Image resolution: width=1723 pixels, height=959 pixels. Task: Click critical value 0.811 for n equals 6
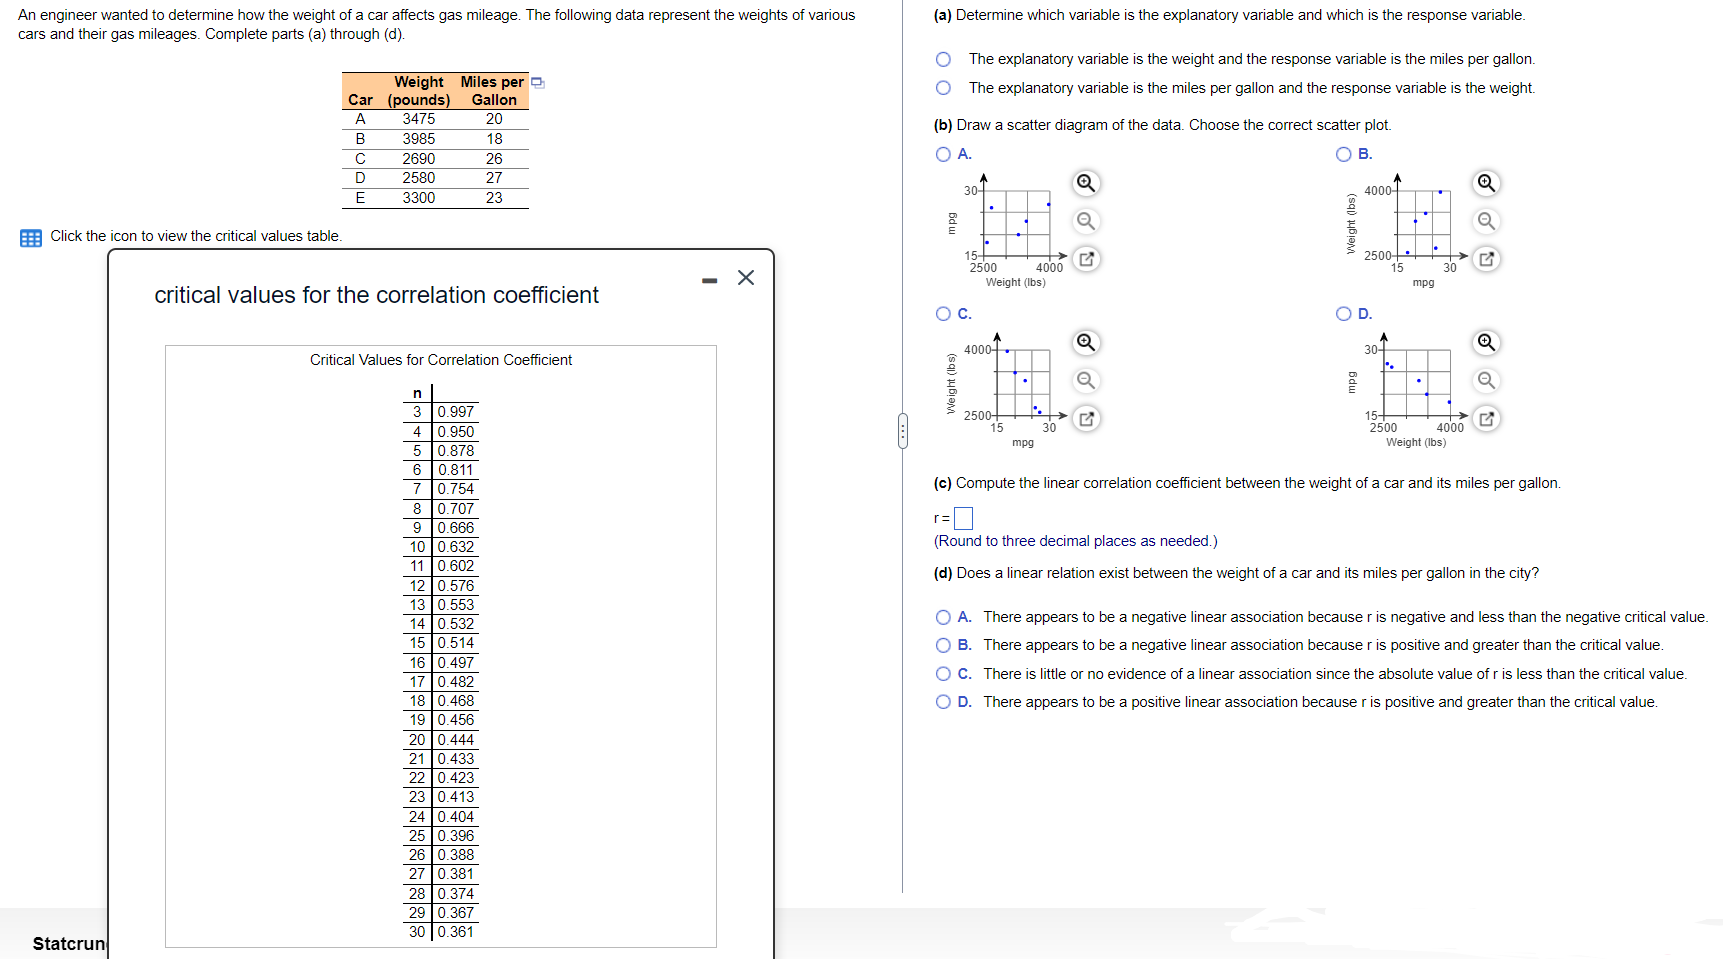pos(456,470)
